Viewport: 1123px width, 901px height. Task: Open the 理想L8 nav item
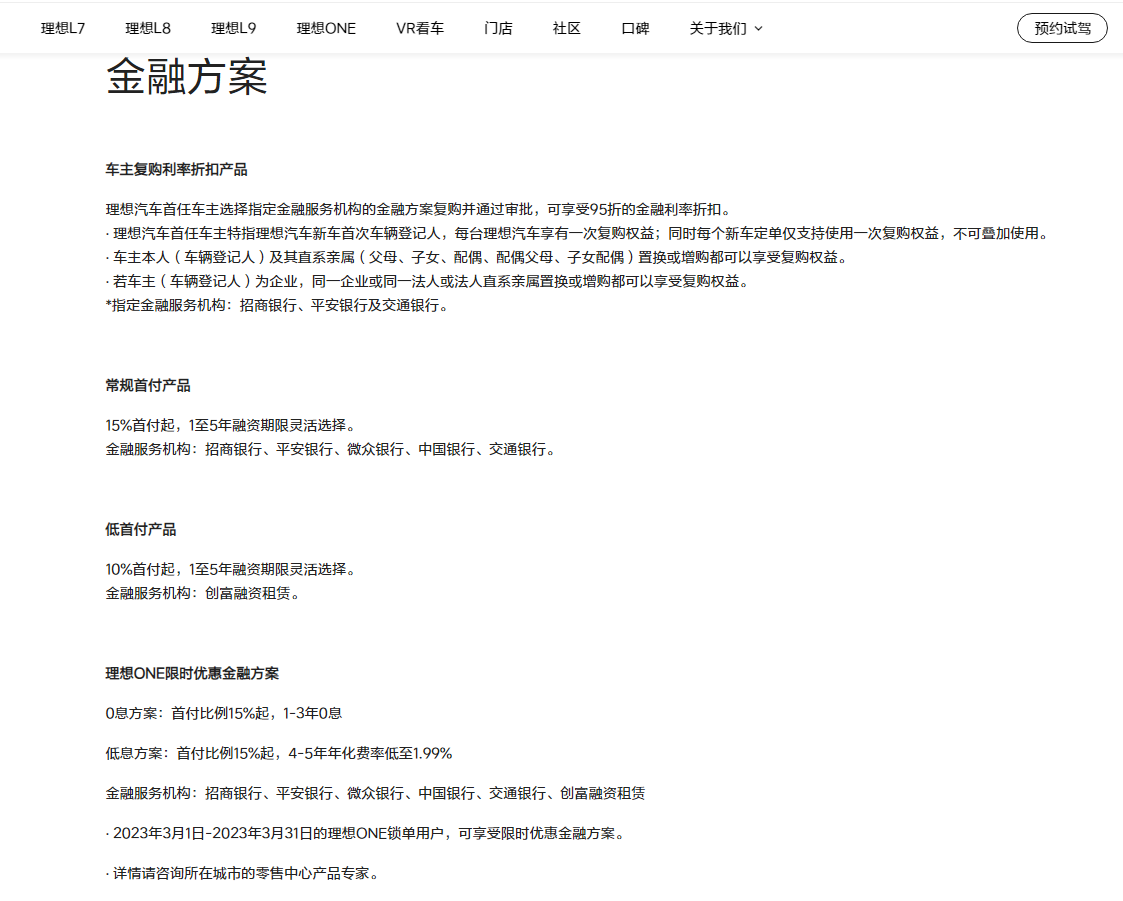[x=148, y=29]
